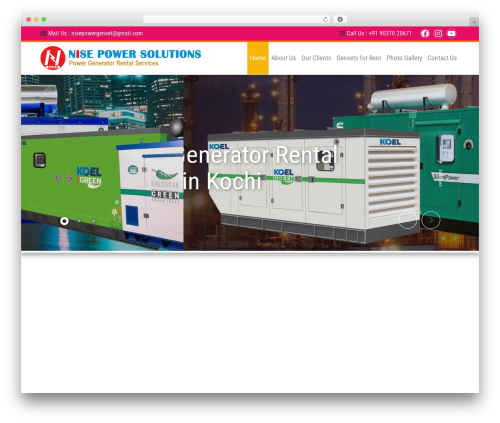Viewport: 500px width, 423px height.
Task: Open the Facebook page icon
Action: click(x=425, y=33)
